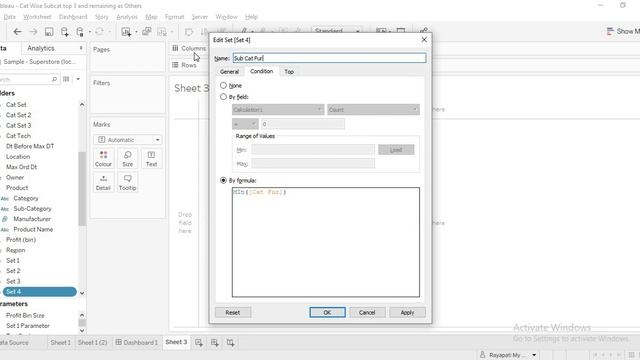Switch to the General tab

(x=229, y=71)
